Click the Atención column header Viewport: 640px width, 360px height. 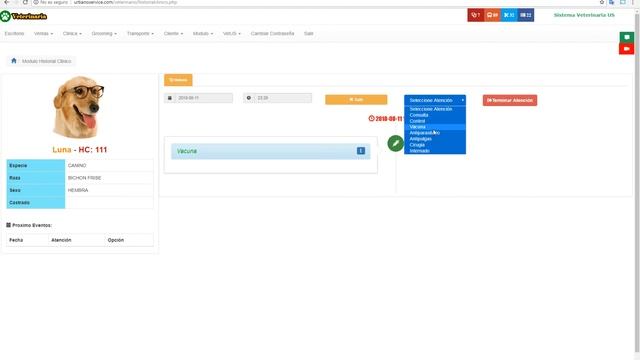coord(61,240)
